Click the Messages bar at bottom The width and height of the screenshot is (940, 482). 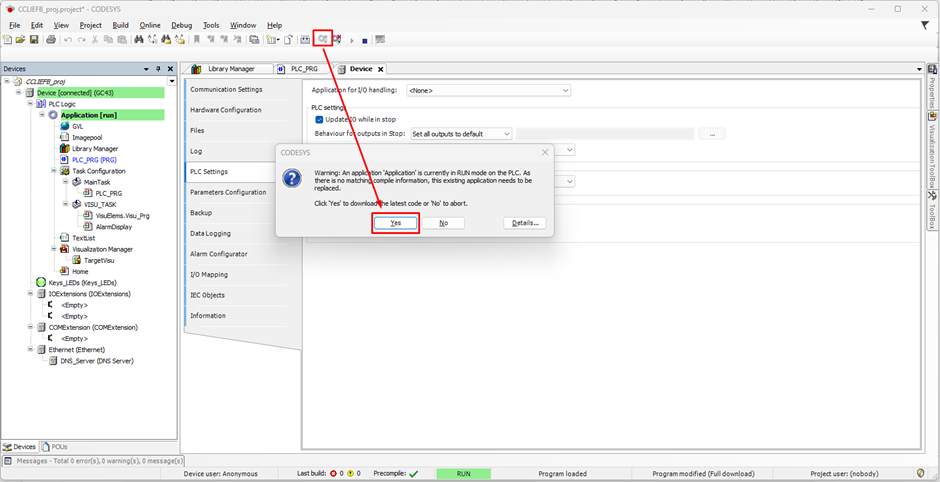click(93, 461)
